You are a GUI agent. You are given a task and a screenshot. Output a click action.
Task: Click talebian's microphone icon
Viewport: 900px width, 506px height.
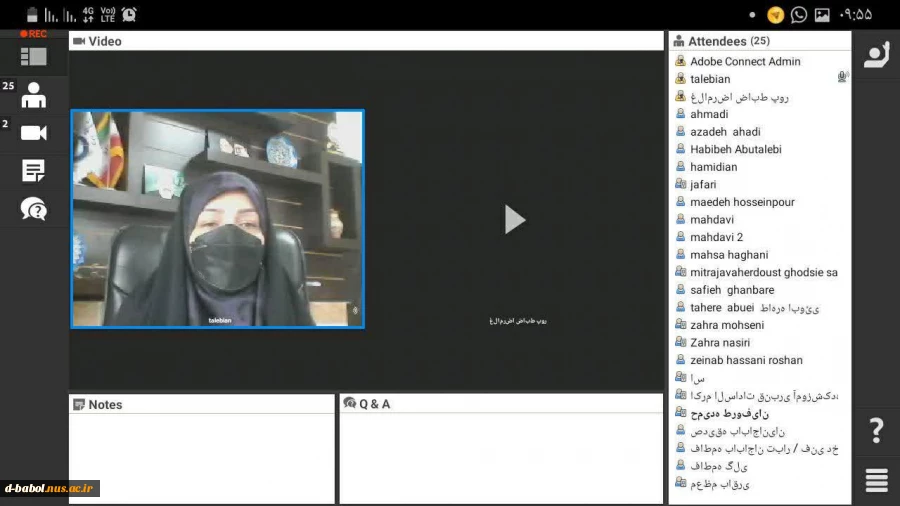point(842,77)
